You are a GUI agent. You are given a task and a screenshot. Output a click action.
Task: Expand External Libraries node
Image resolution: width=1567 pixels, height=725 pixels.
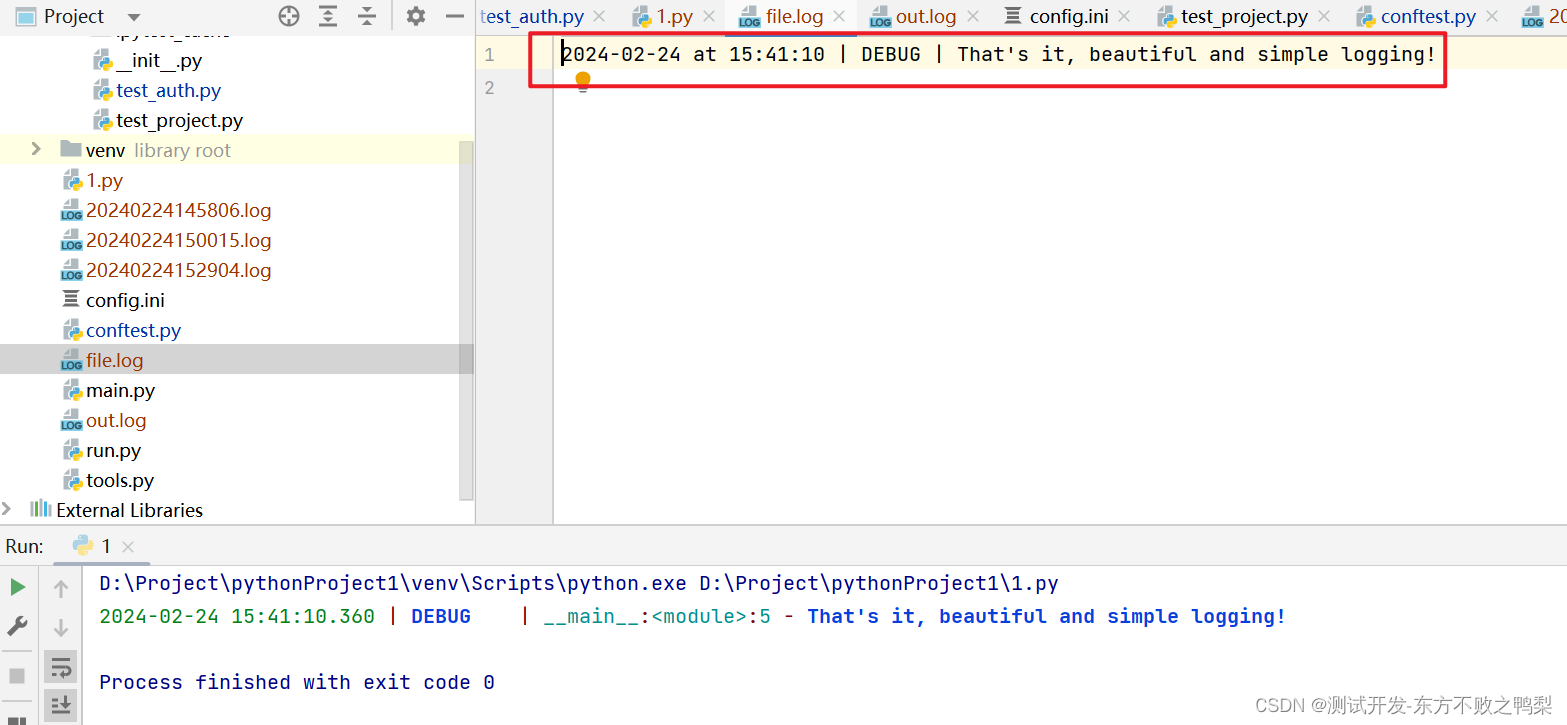coord(7,509)
